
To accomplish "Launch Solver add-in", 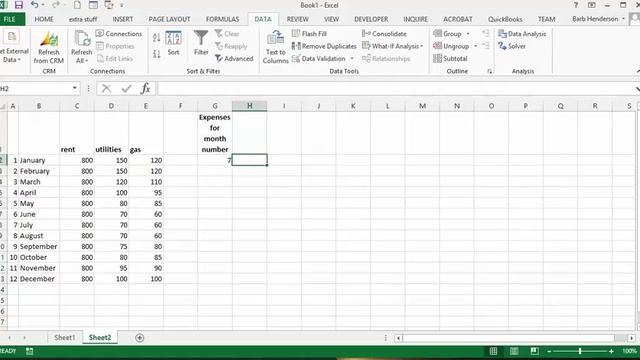I will point(512,46).
